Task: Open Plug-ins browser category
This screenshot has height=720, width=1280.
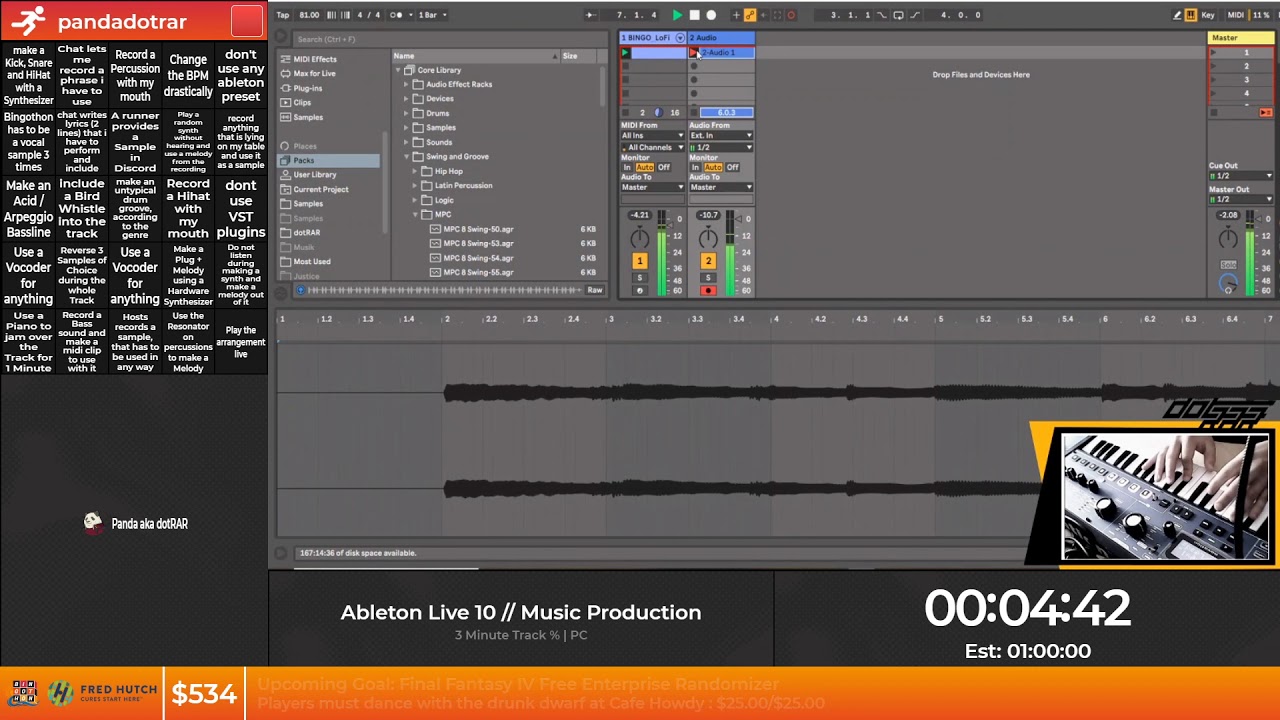Action: [308, 88]
